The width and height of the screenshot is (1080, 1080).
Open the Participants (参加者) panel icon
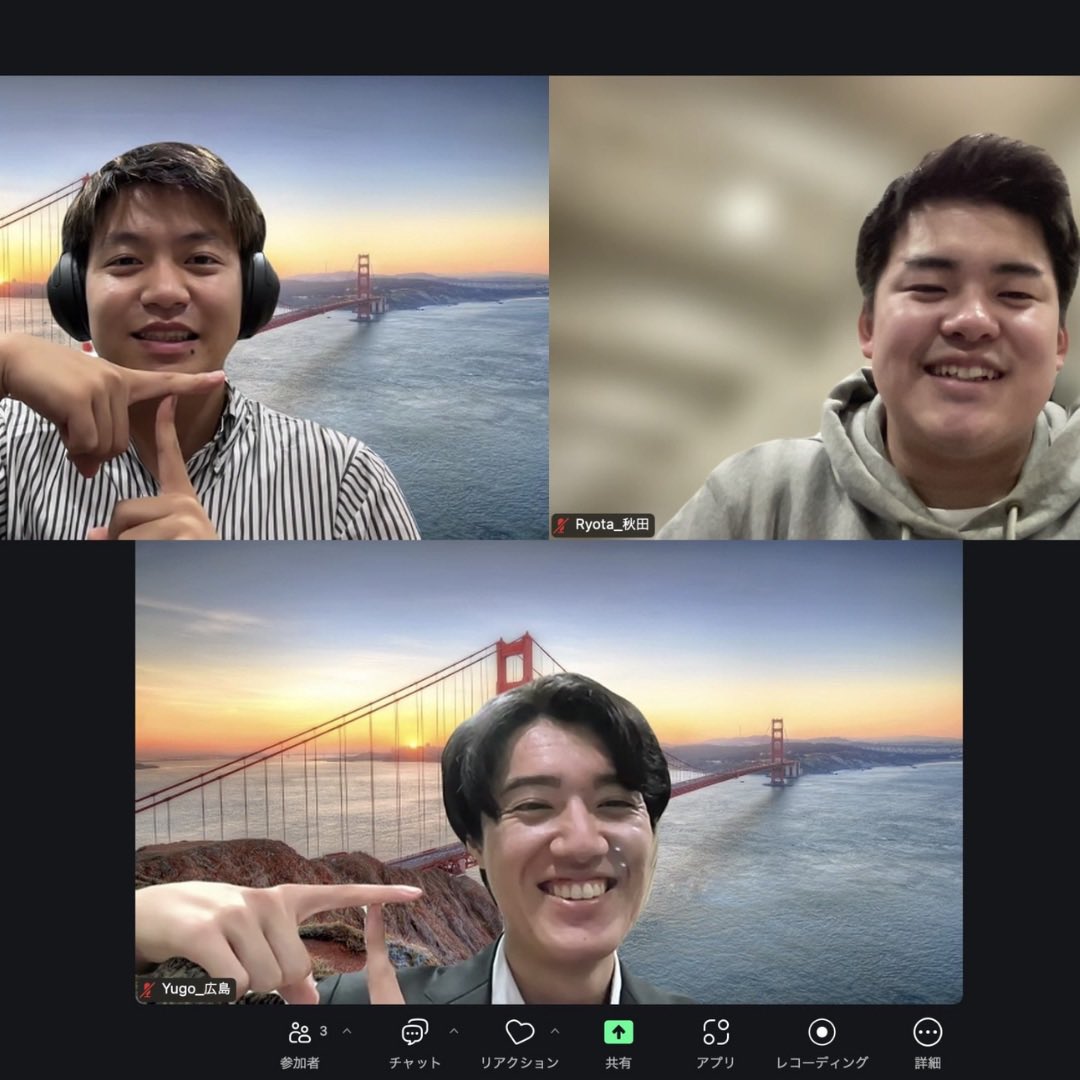[300, 1032]
